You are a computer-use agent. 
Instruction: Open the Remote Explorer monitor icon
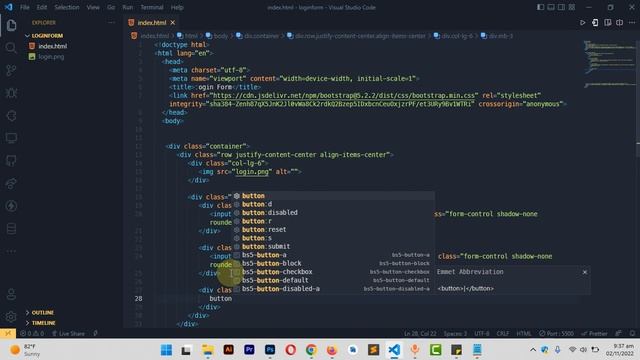pyautogui.click(x=11, y=138)
